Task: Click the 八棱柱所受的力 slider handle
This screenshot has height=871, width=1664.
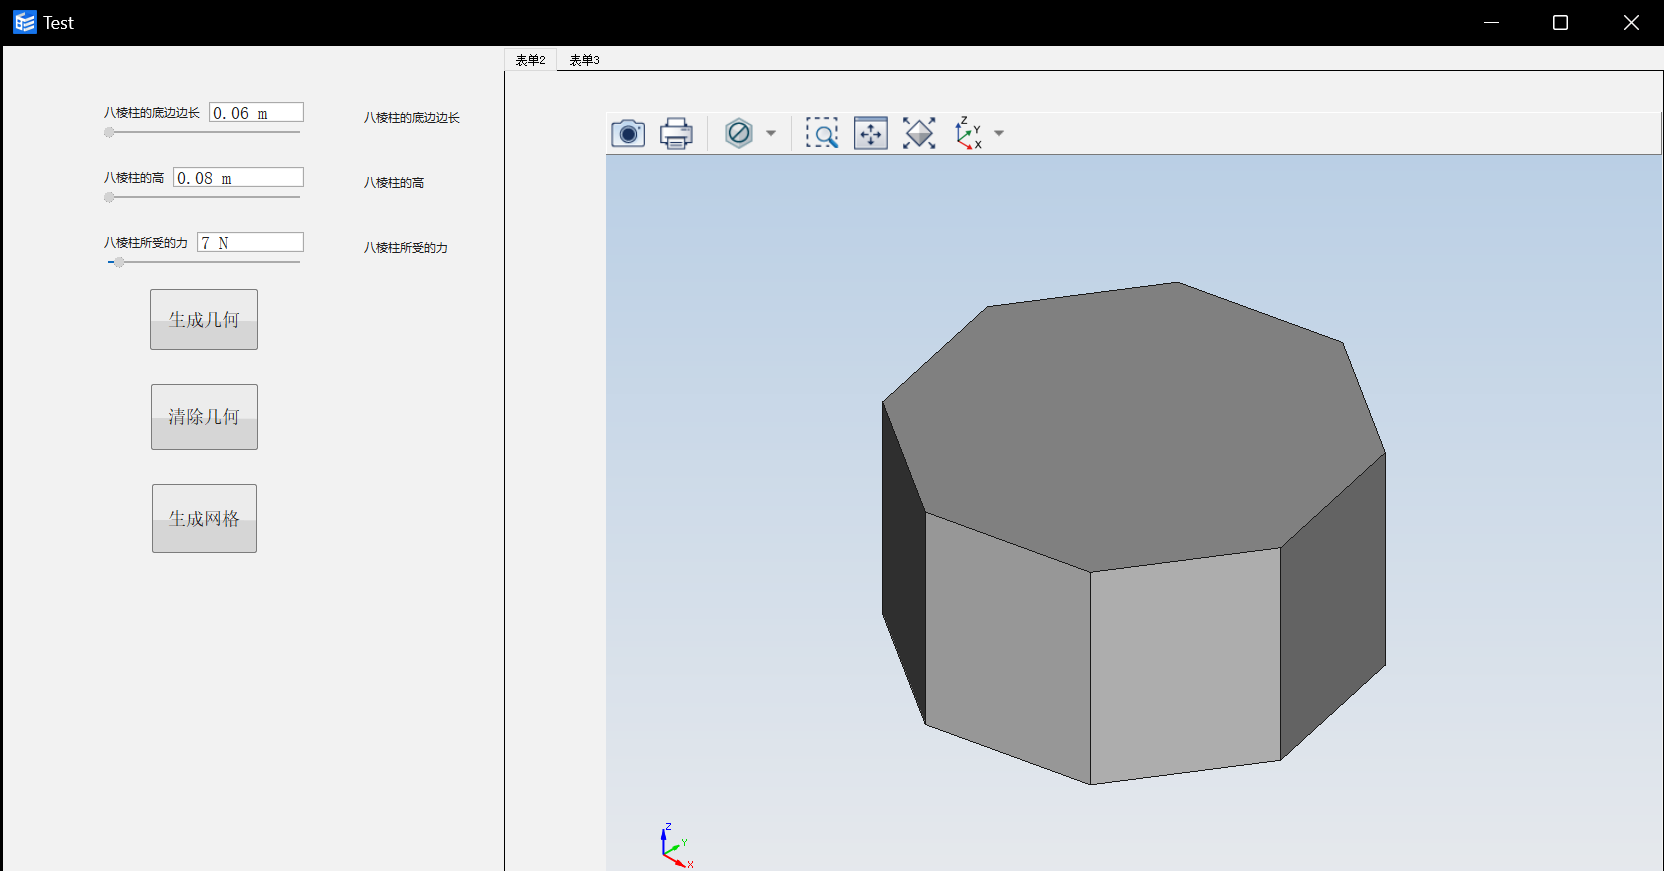Action: (119, 262)
